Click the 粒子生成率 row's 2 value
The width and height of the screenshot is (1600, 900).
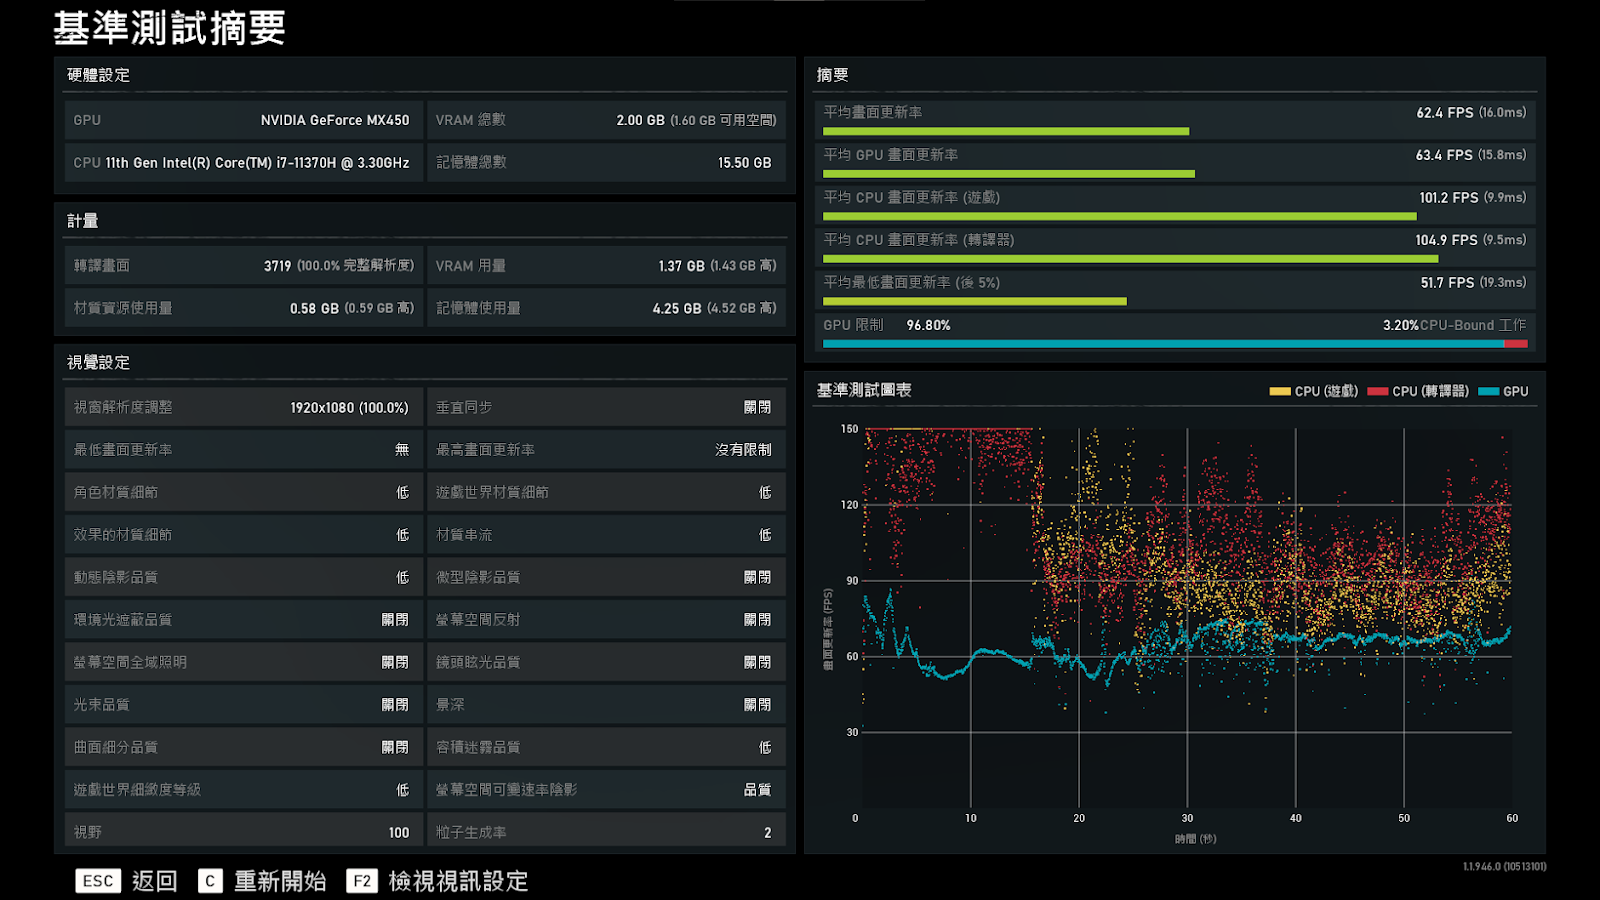(768, 833)
